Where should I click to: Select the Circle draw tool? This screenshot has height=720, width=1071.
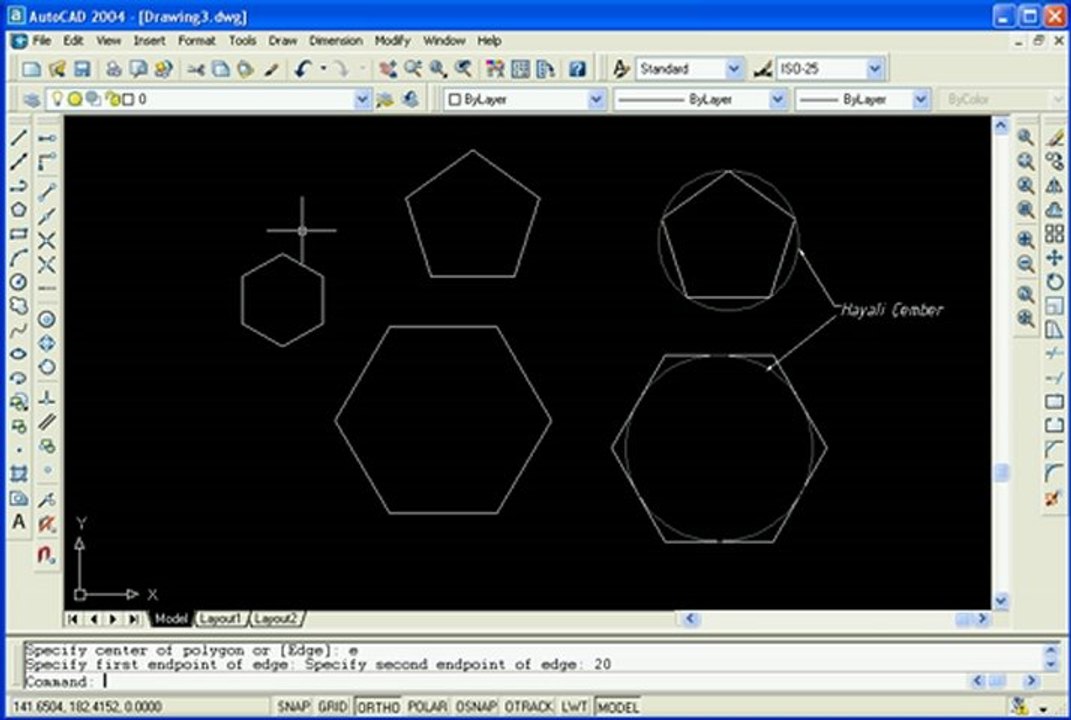(18, 281)
